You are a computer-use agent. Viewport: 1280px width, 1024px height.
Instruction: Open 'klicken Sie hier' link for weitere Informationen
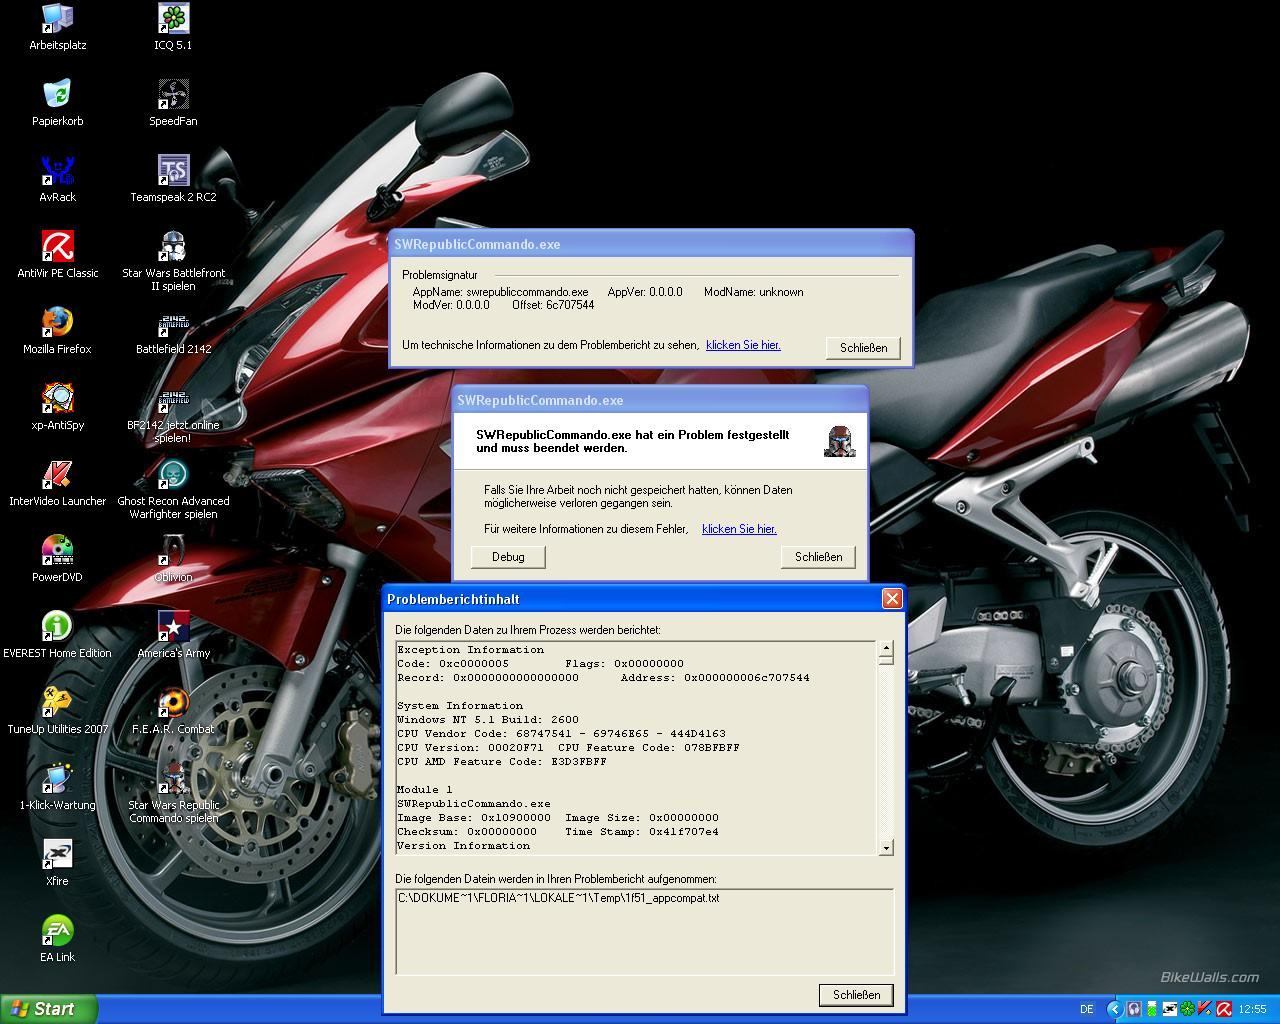739,529
